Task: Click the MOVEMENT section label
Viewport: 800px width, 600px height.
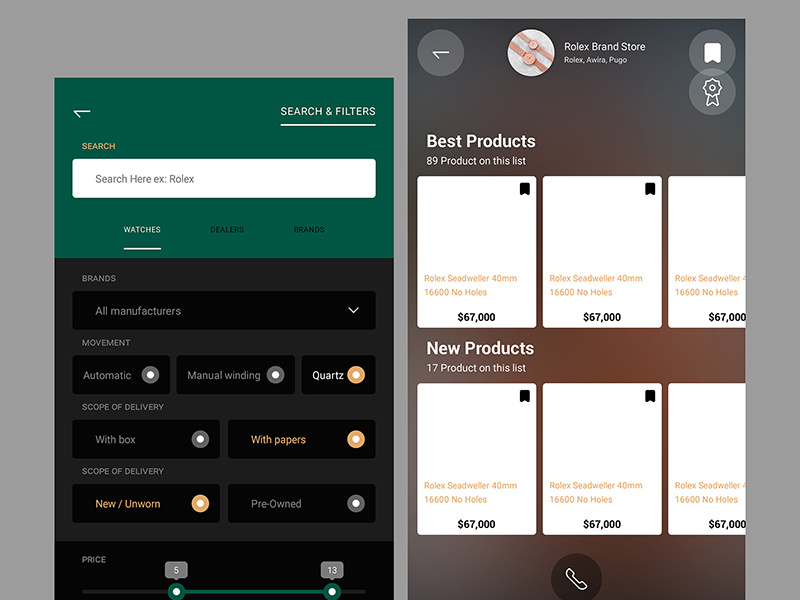Action: [106, 343]
